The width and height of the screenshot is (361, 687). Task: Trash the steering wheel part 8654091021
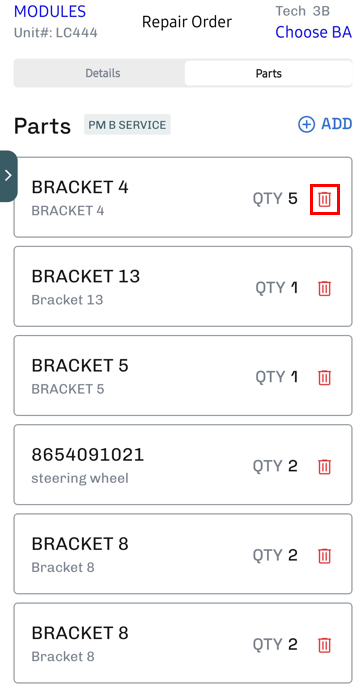[325, 466]
